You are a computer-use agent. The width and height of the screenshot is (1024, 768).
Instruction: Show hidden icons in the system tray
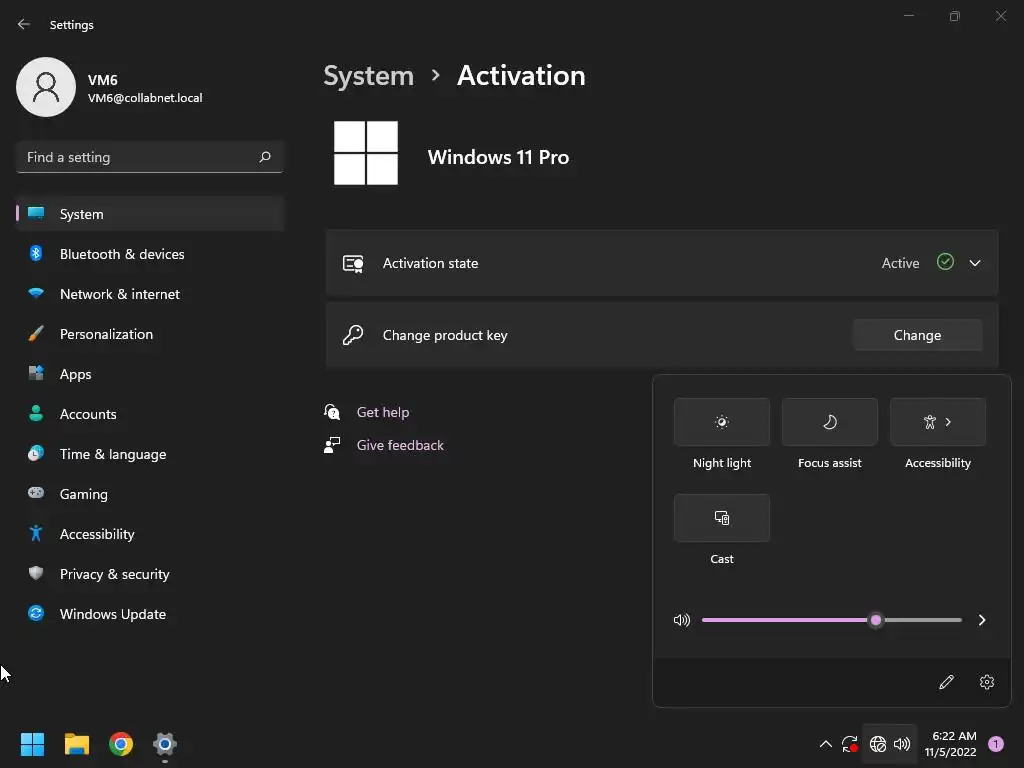(x=825, y=744)
